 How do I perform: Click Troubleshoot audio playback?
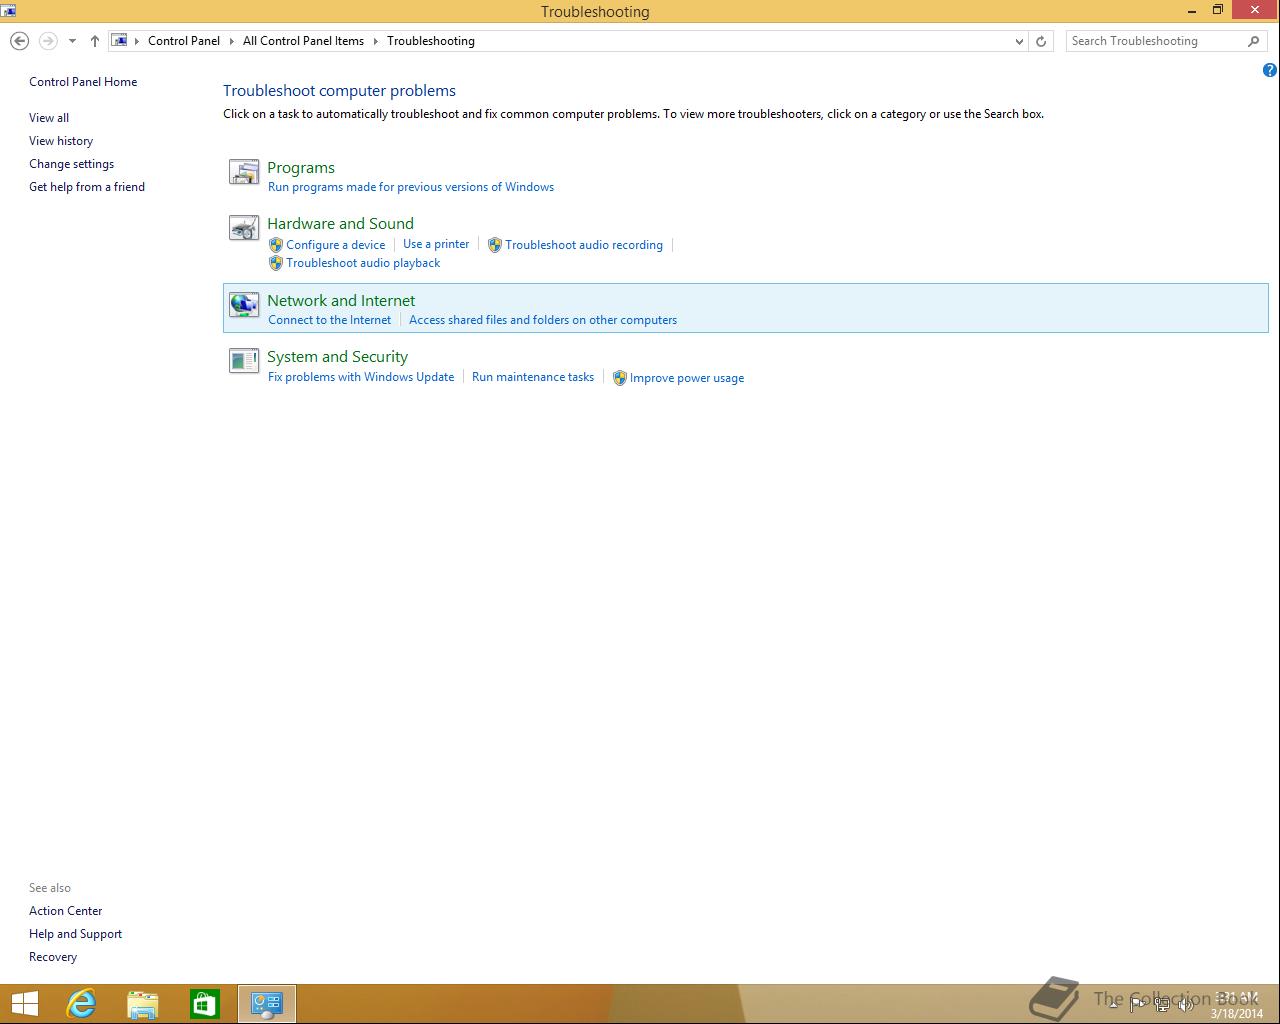pos(363,263)
